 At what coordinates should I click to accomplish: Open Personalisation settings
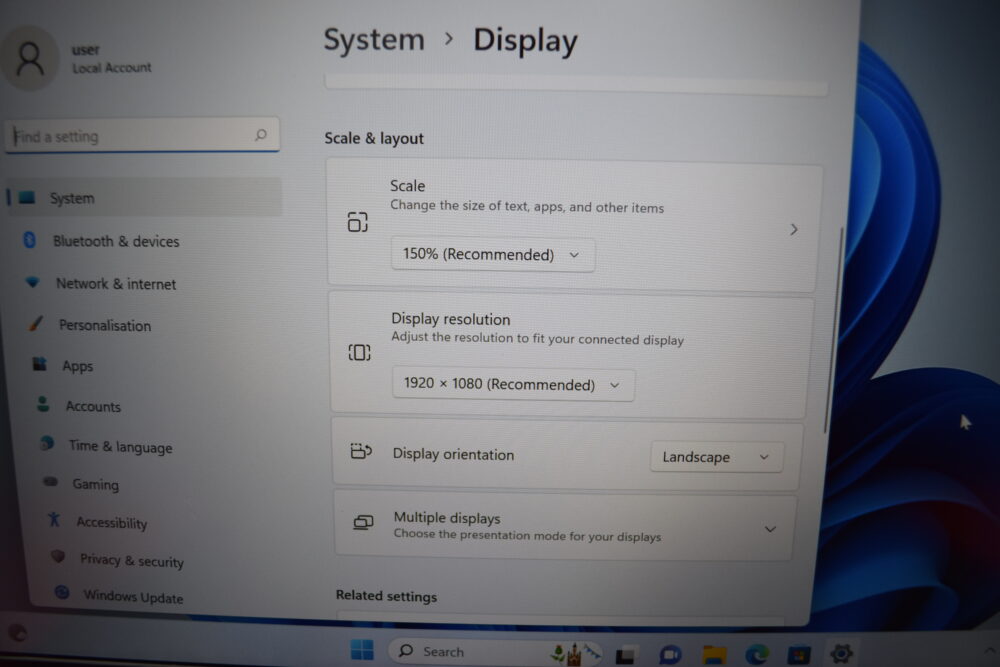[105, 325]
